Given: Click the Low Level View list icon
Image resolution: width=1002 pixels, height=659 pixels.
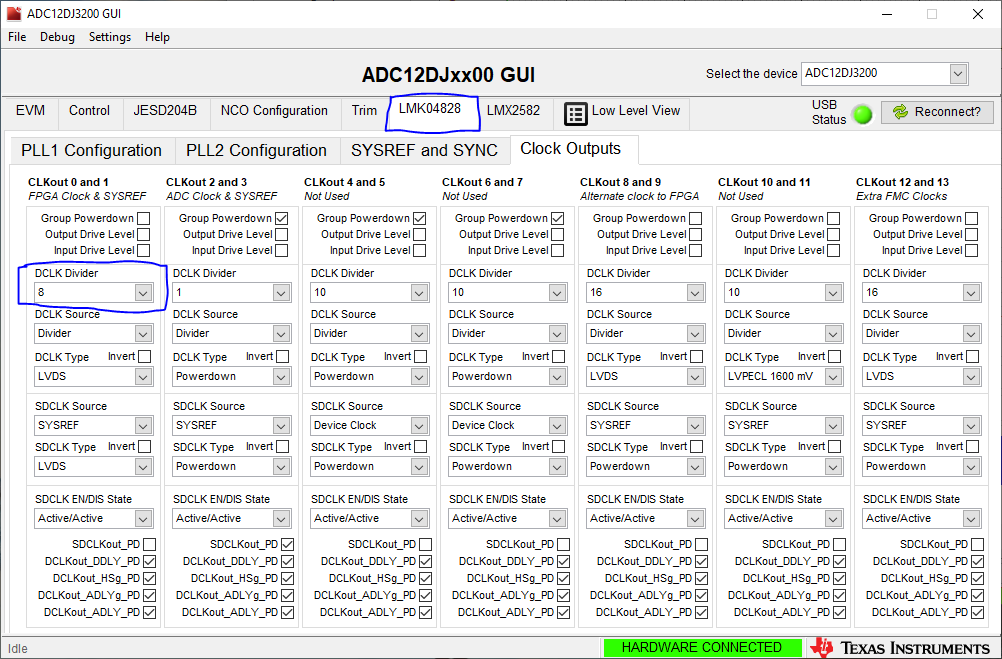Looking at the screenshot, I should pyautogui.click(x=575, y=114).
